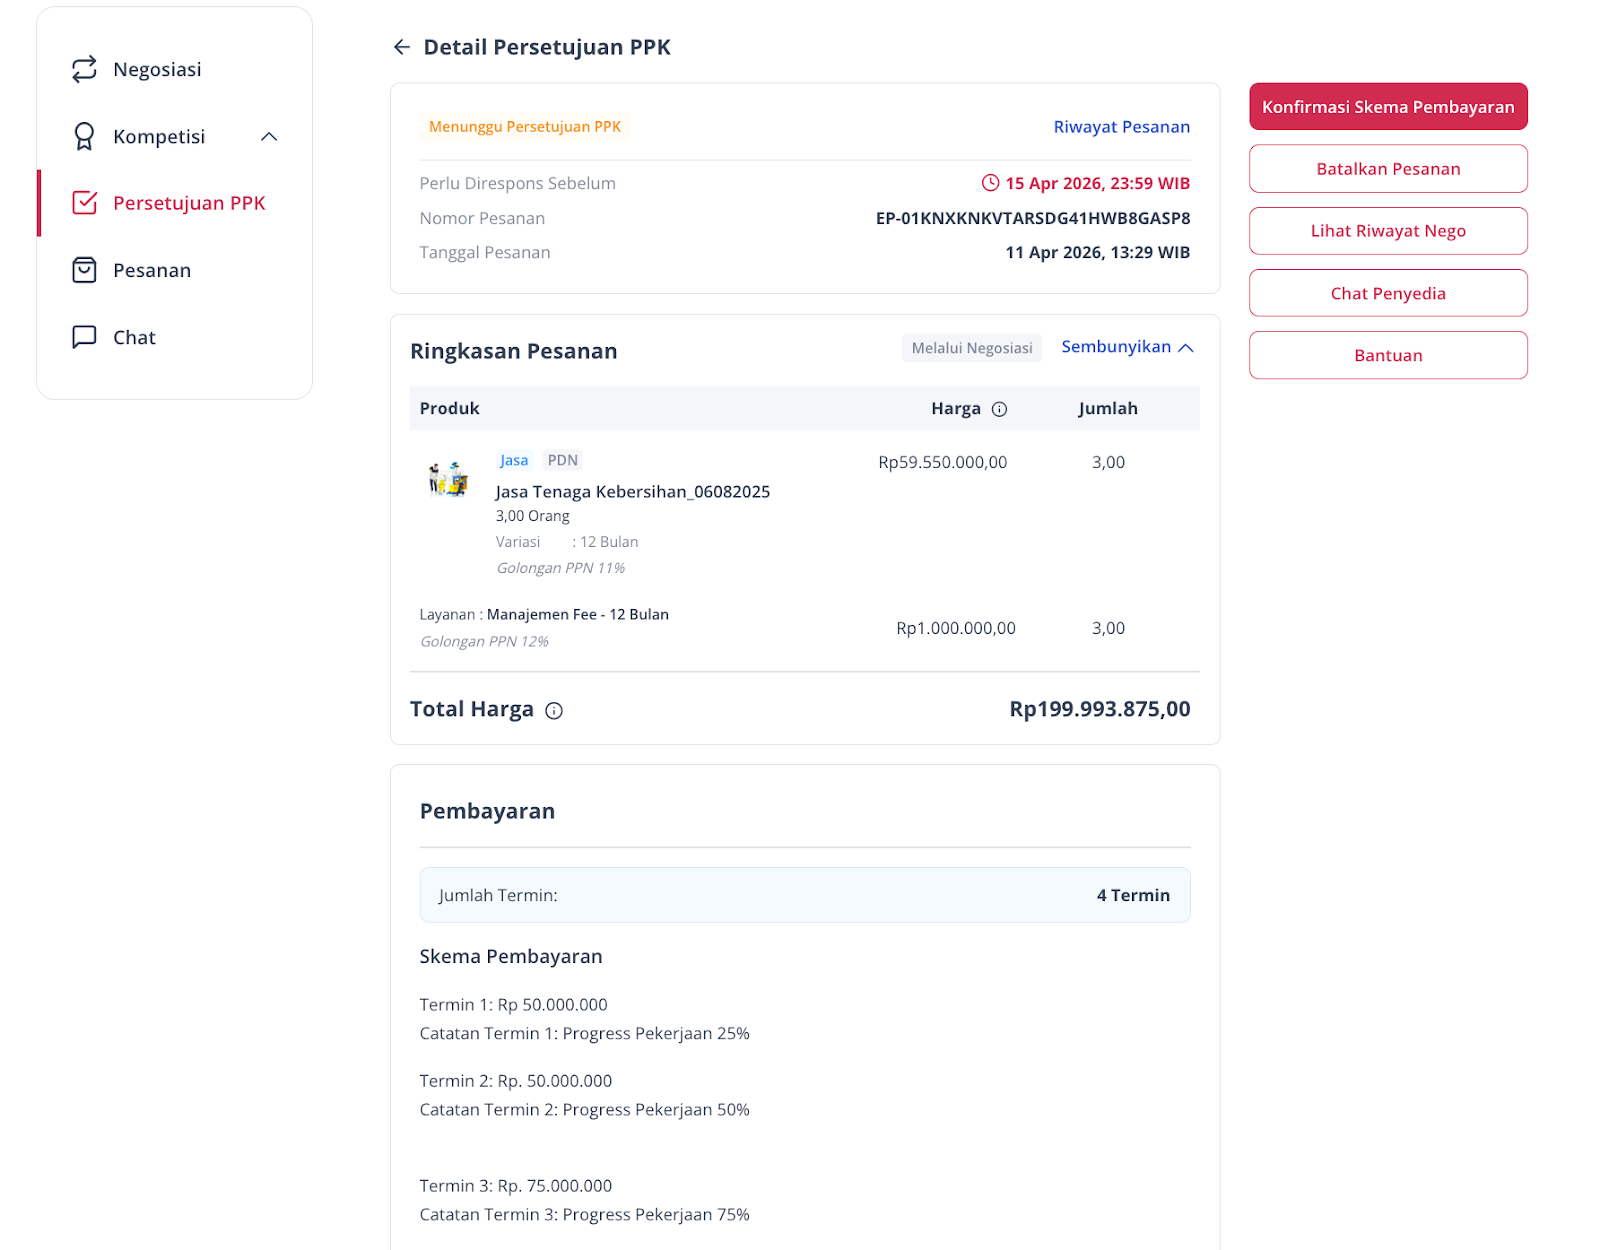Click the back arrow beside Detail Persetujuan PPK
Viewport: 1600px width, 1250px height.
402,47
